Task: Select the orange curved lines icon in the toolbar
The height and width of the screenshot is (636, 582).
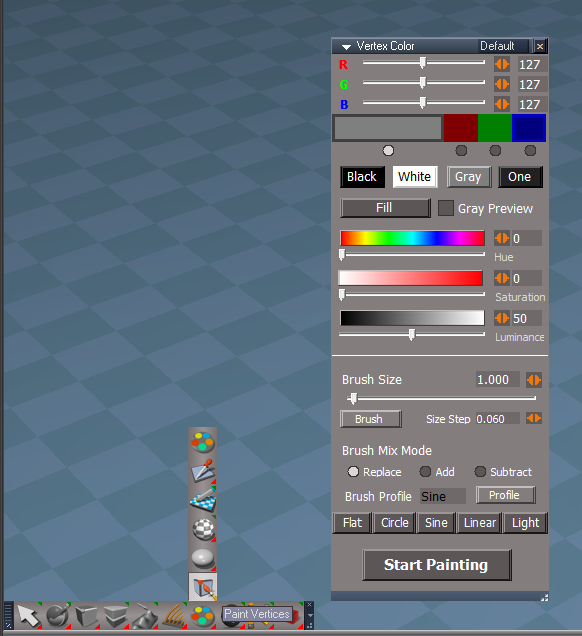Action: tap(174, 616)
